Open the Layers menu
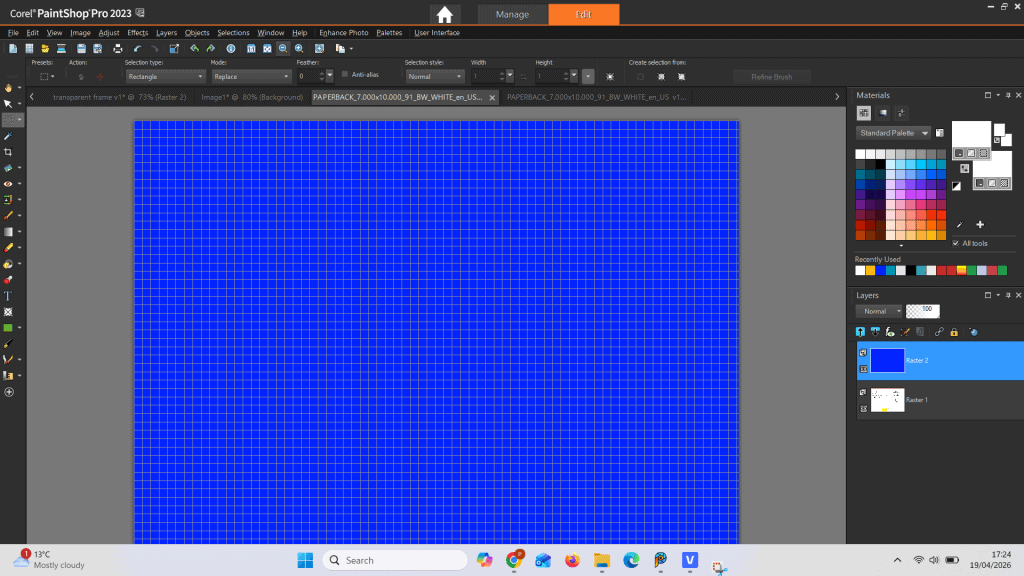 pyautogui.click(x=167, y=33)
